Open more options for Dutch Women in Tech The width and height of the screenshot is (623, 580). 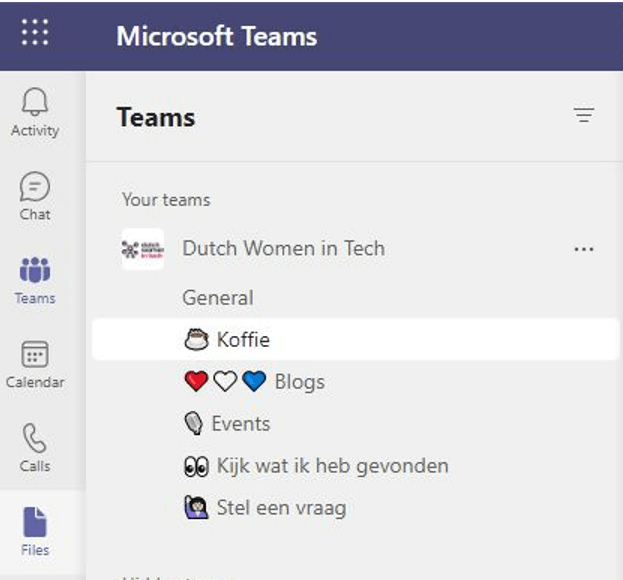coord(584,249)
